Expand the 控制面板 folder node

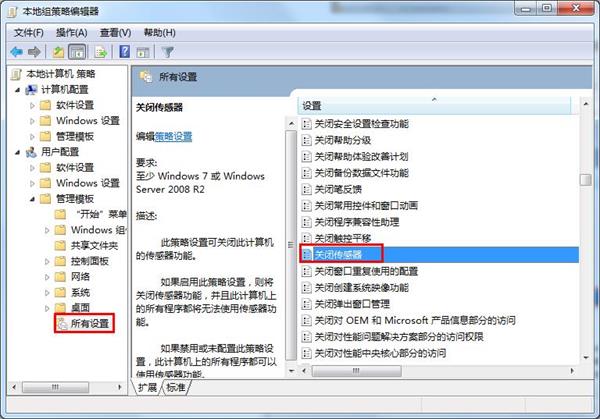47,261
